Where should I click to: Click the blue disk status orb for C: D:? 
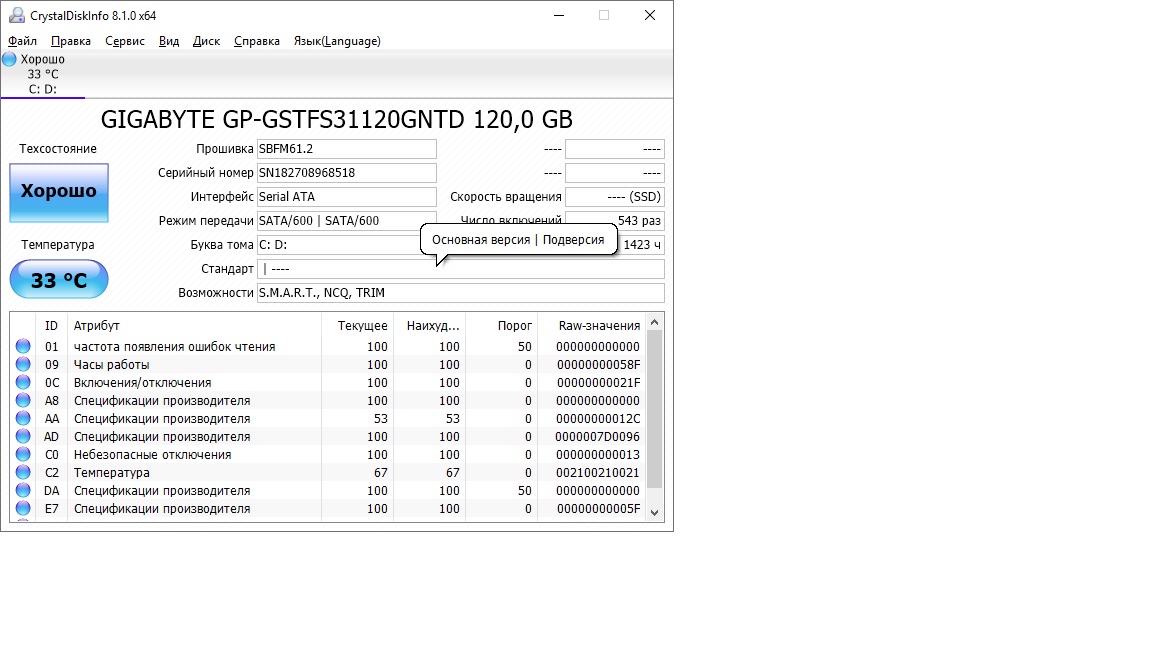(x=9, y=59)
